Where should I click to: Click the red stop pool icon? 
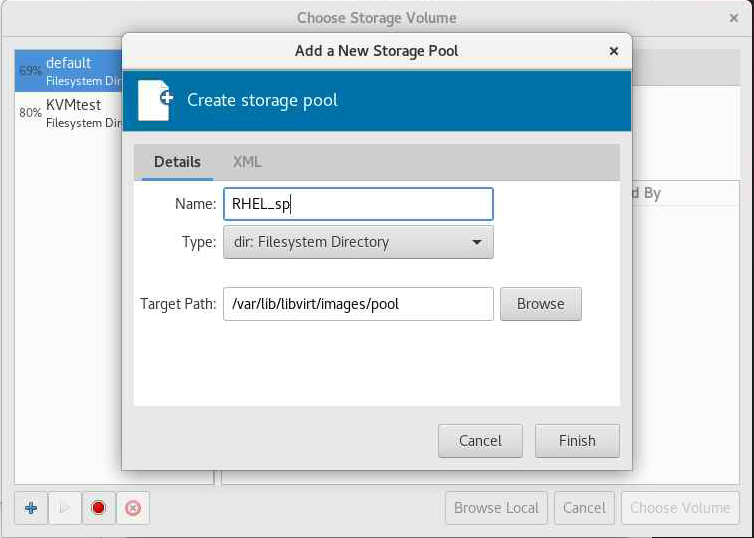(x=98, y=508)
